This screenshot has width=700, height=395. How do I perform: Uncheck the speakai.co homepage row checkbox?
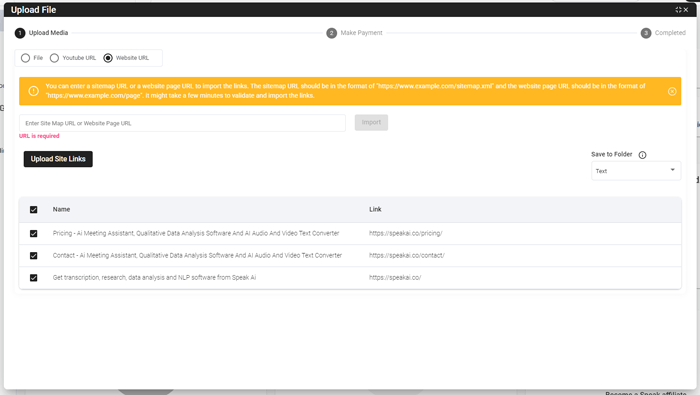(33, 278)
